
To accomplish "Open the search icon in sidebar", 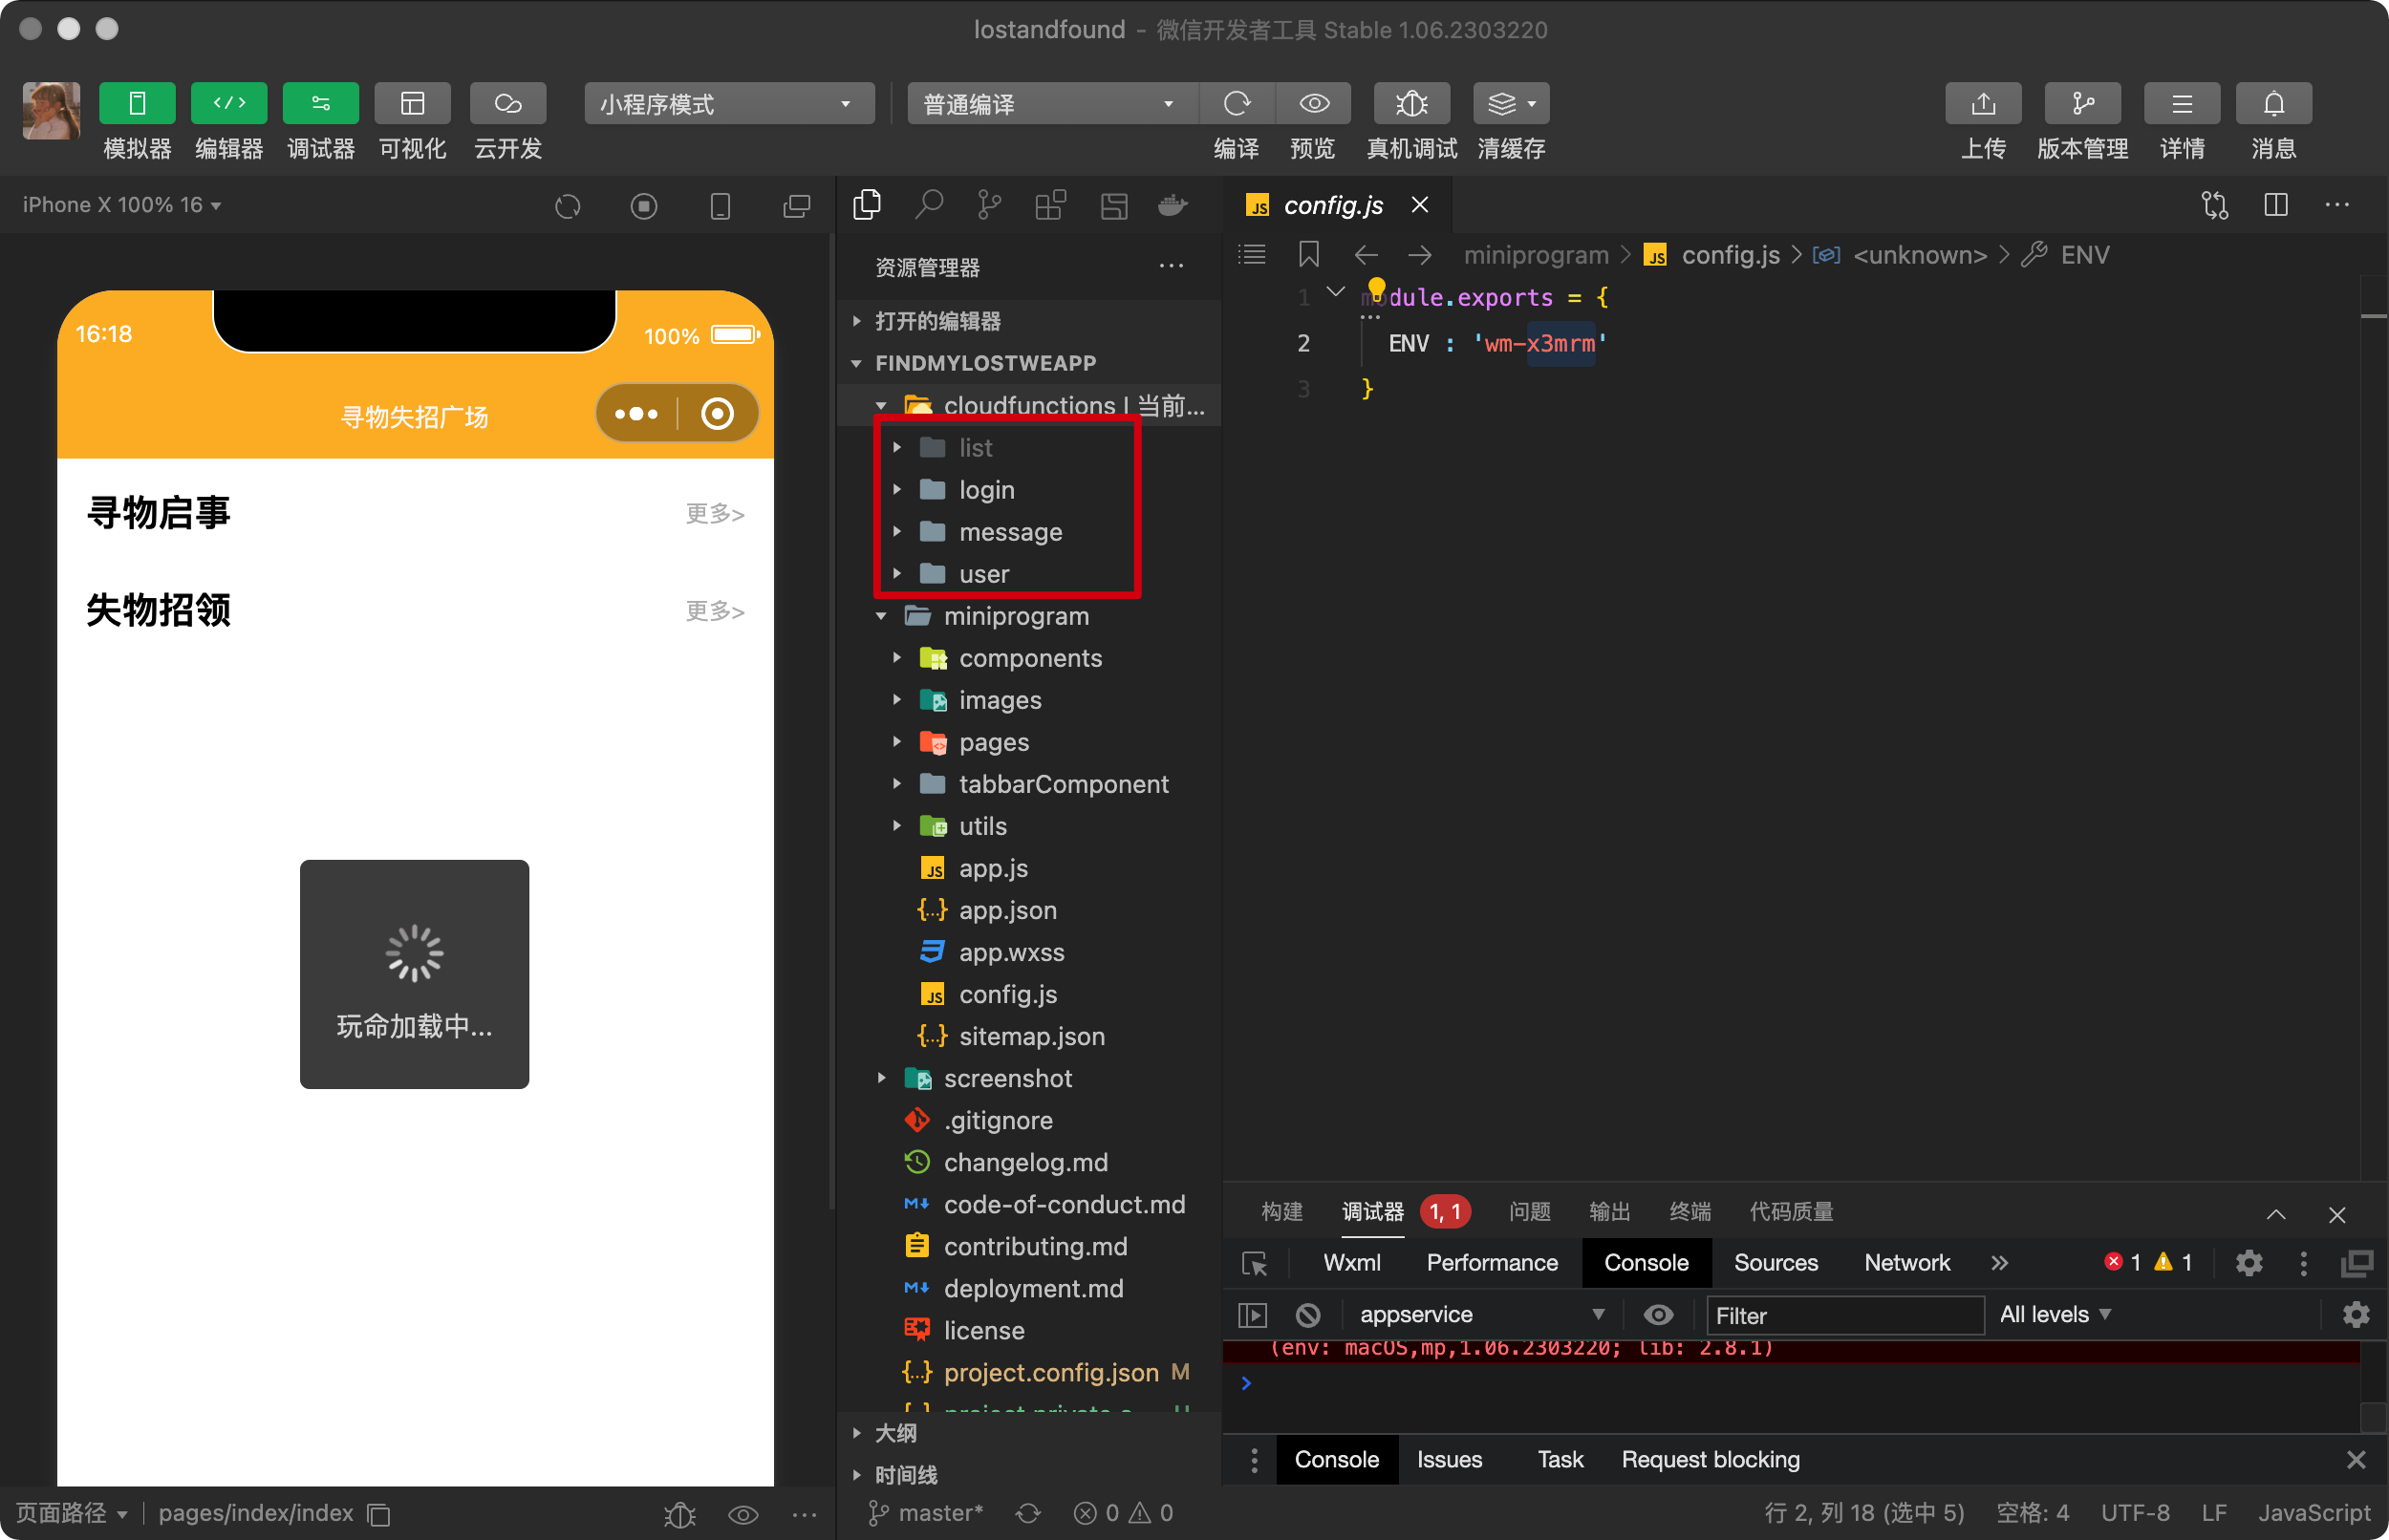I will (928, 206).
